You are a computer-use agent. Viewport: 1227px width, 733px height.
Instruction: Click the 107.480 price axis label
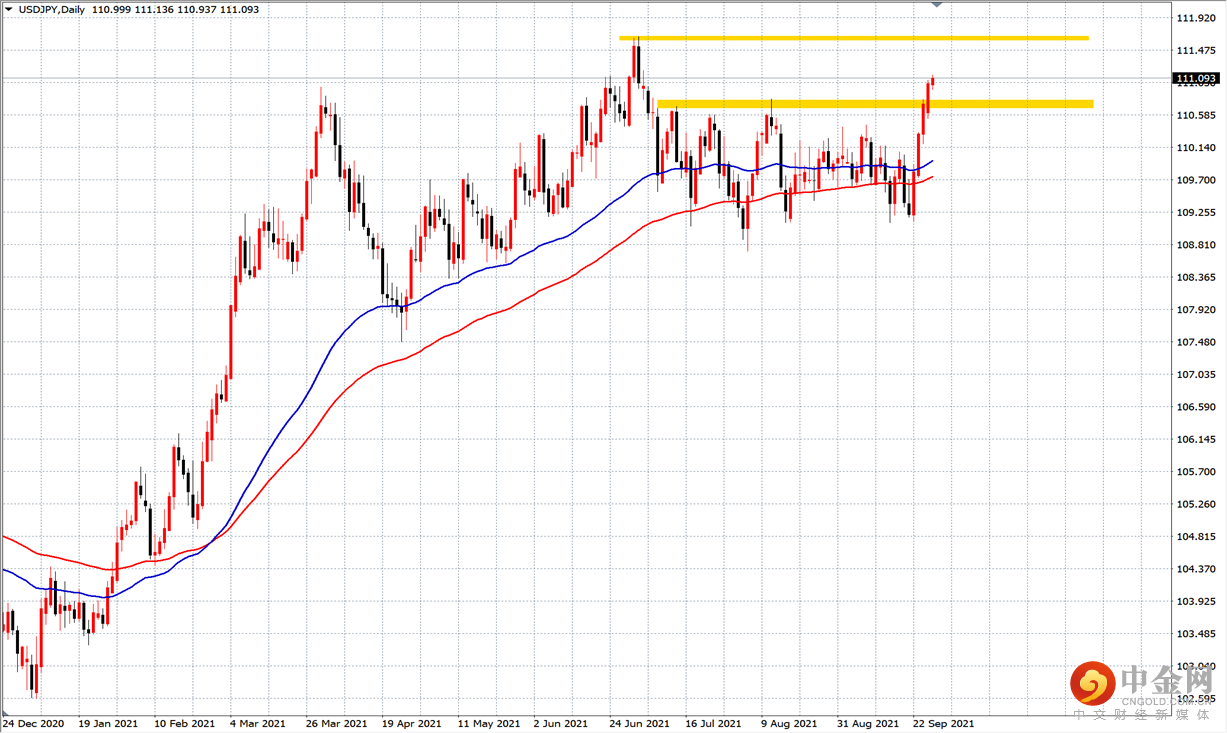(x=1196, y=342)
